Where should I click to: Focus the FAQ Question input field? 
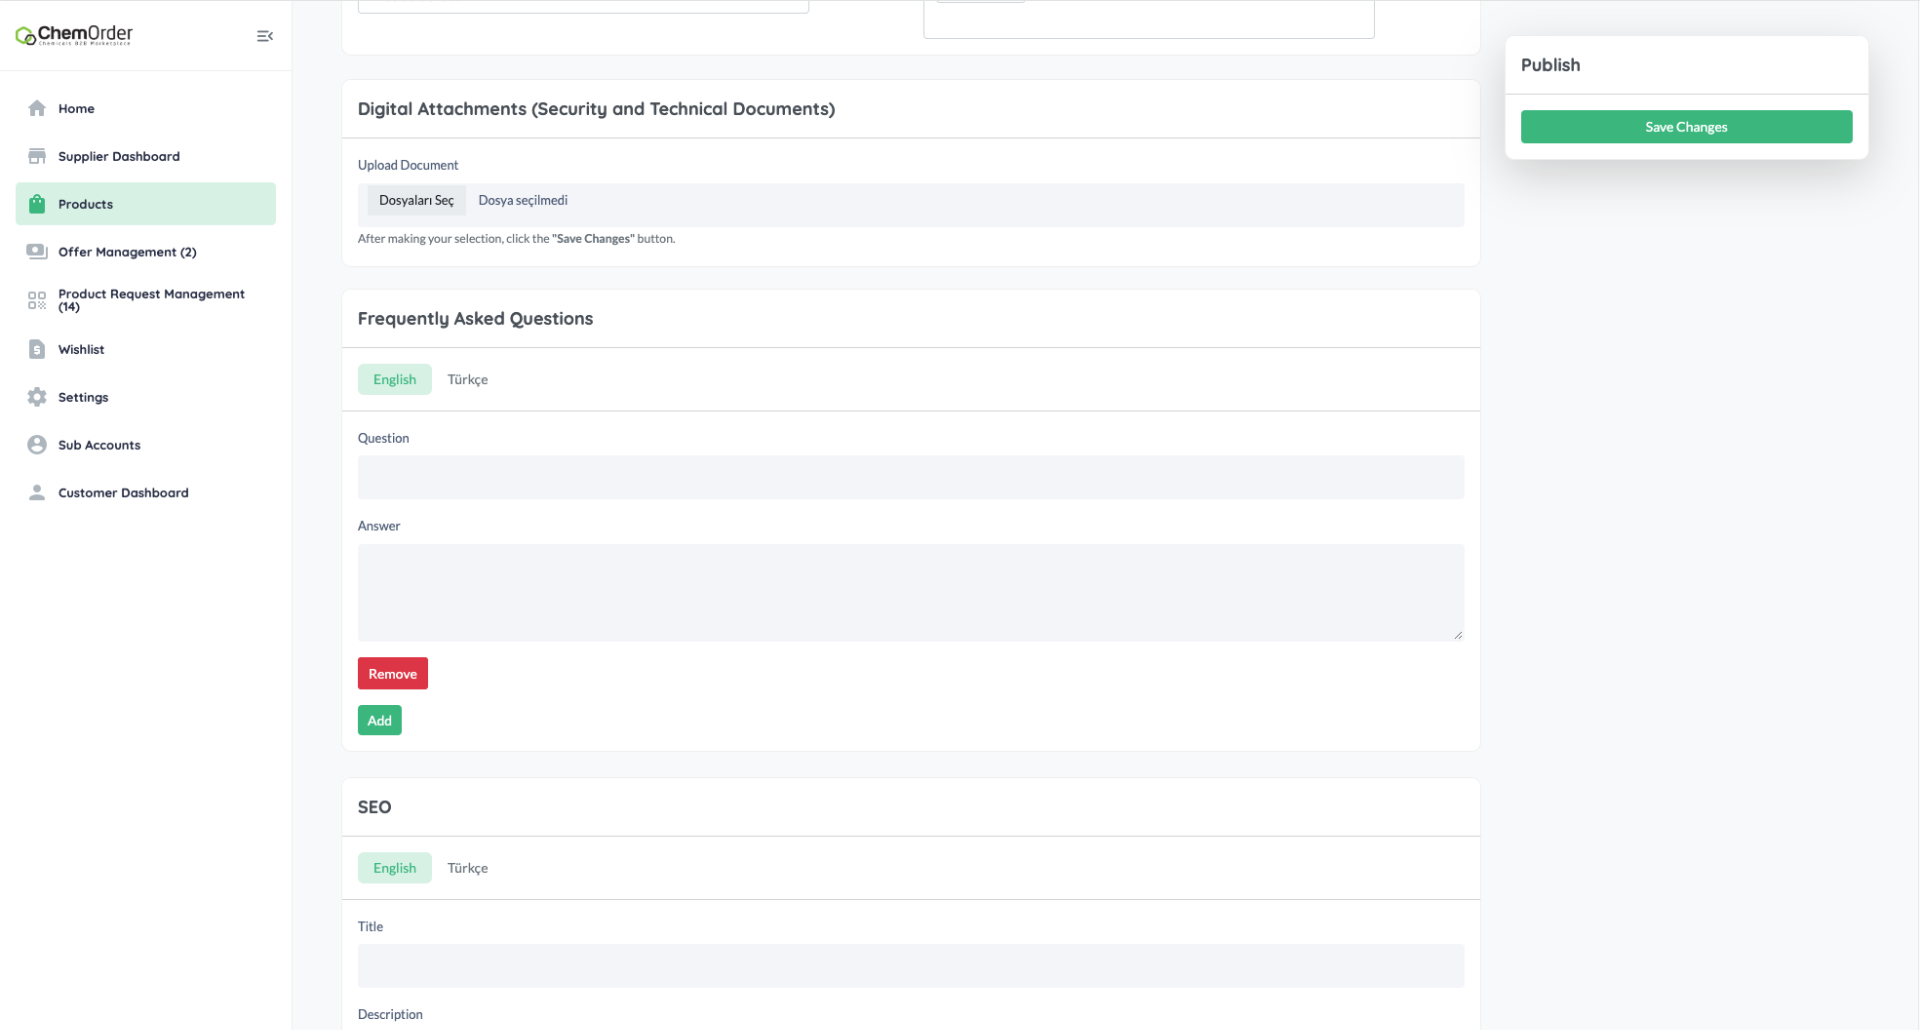(910, 478)
